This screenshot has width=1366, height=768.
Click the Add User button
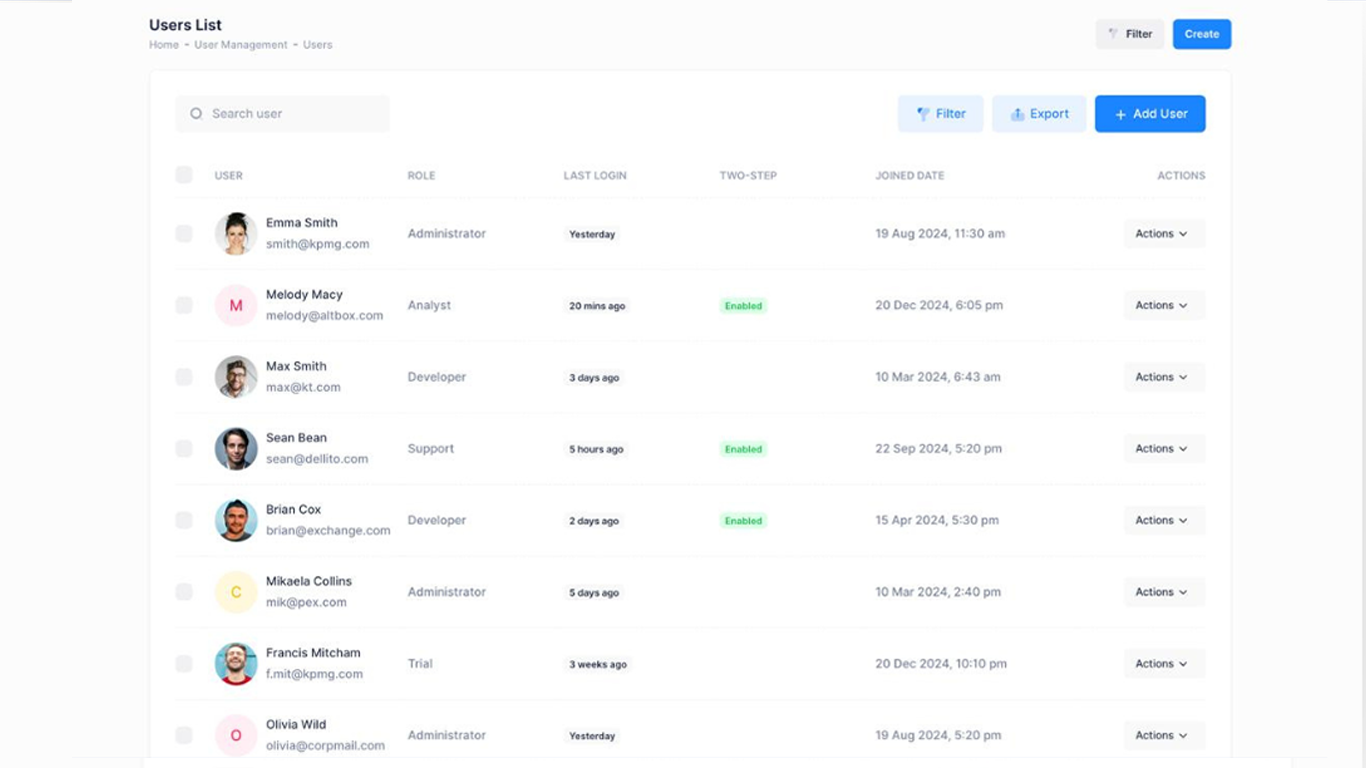tap(1150, 114)
